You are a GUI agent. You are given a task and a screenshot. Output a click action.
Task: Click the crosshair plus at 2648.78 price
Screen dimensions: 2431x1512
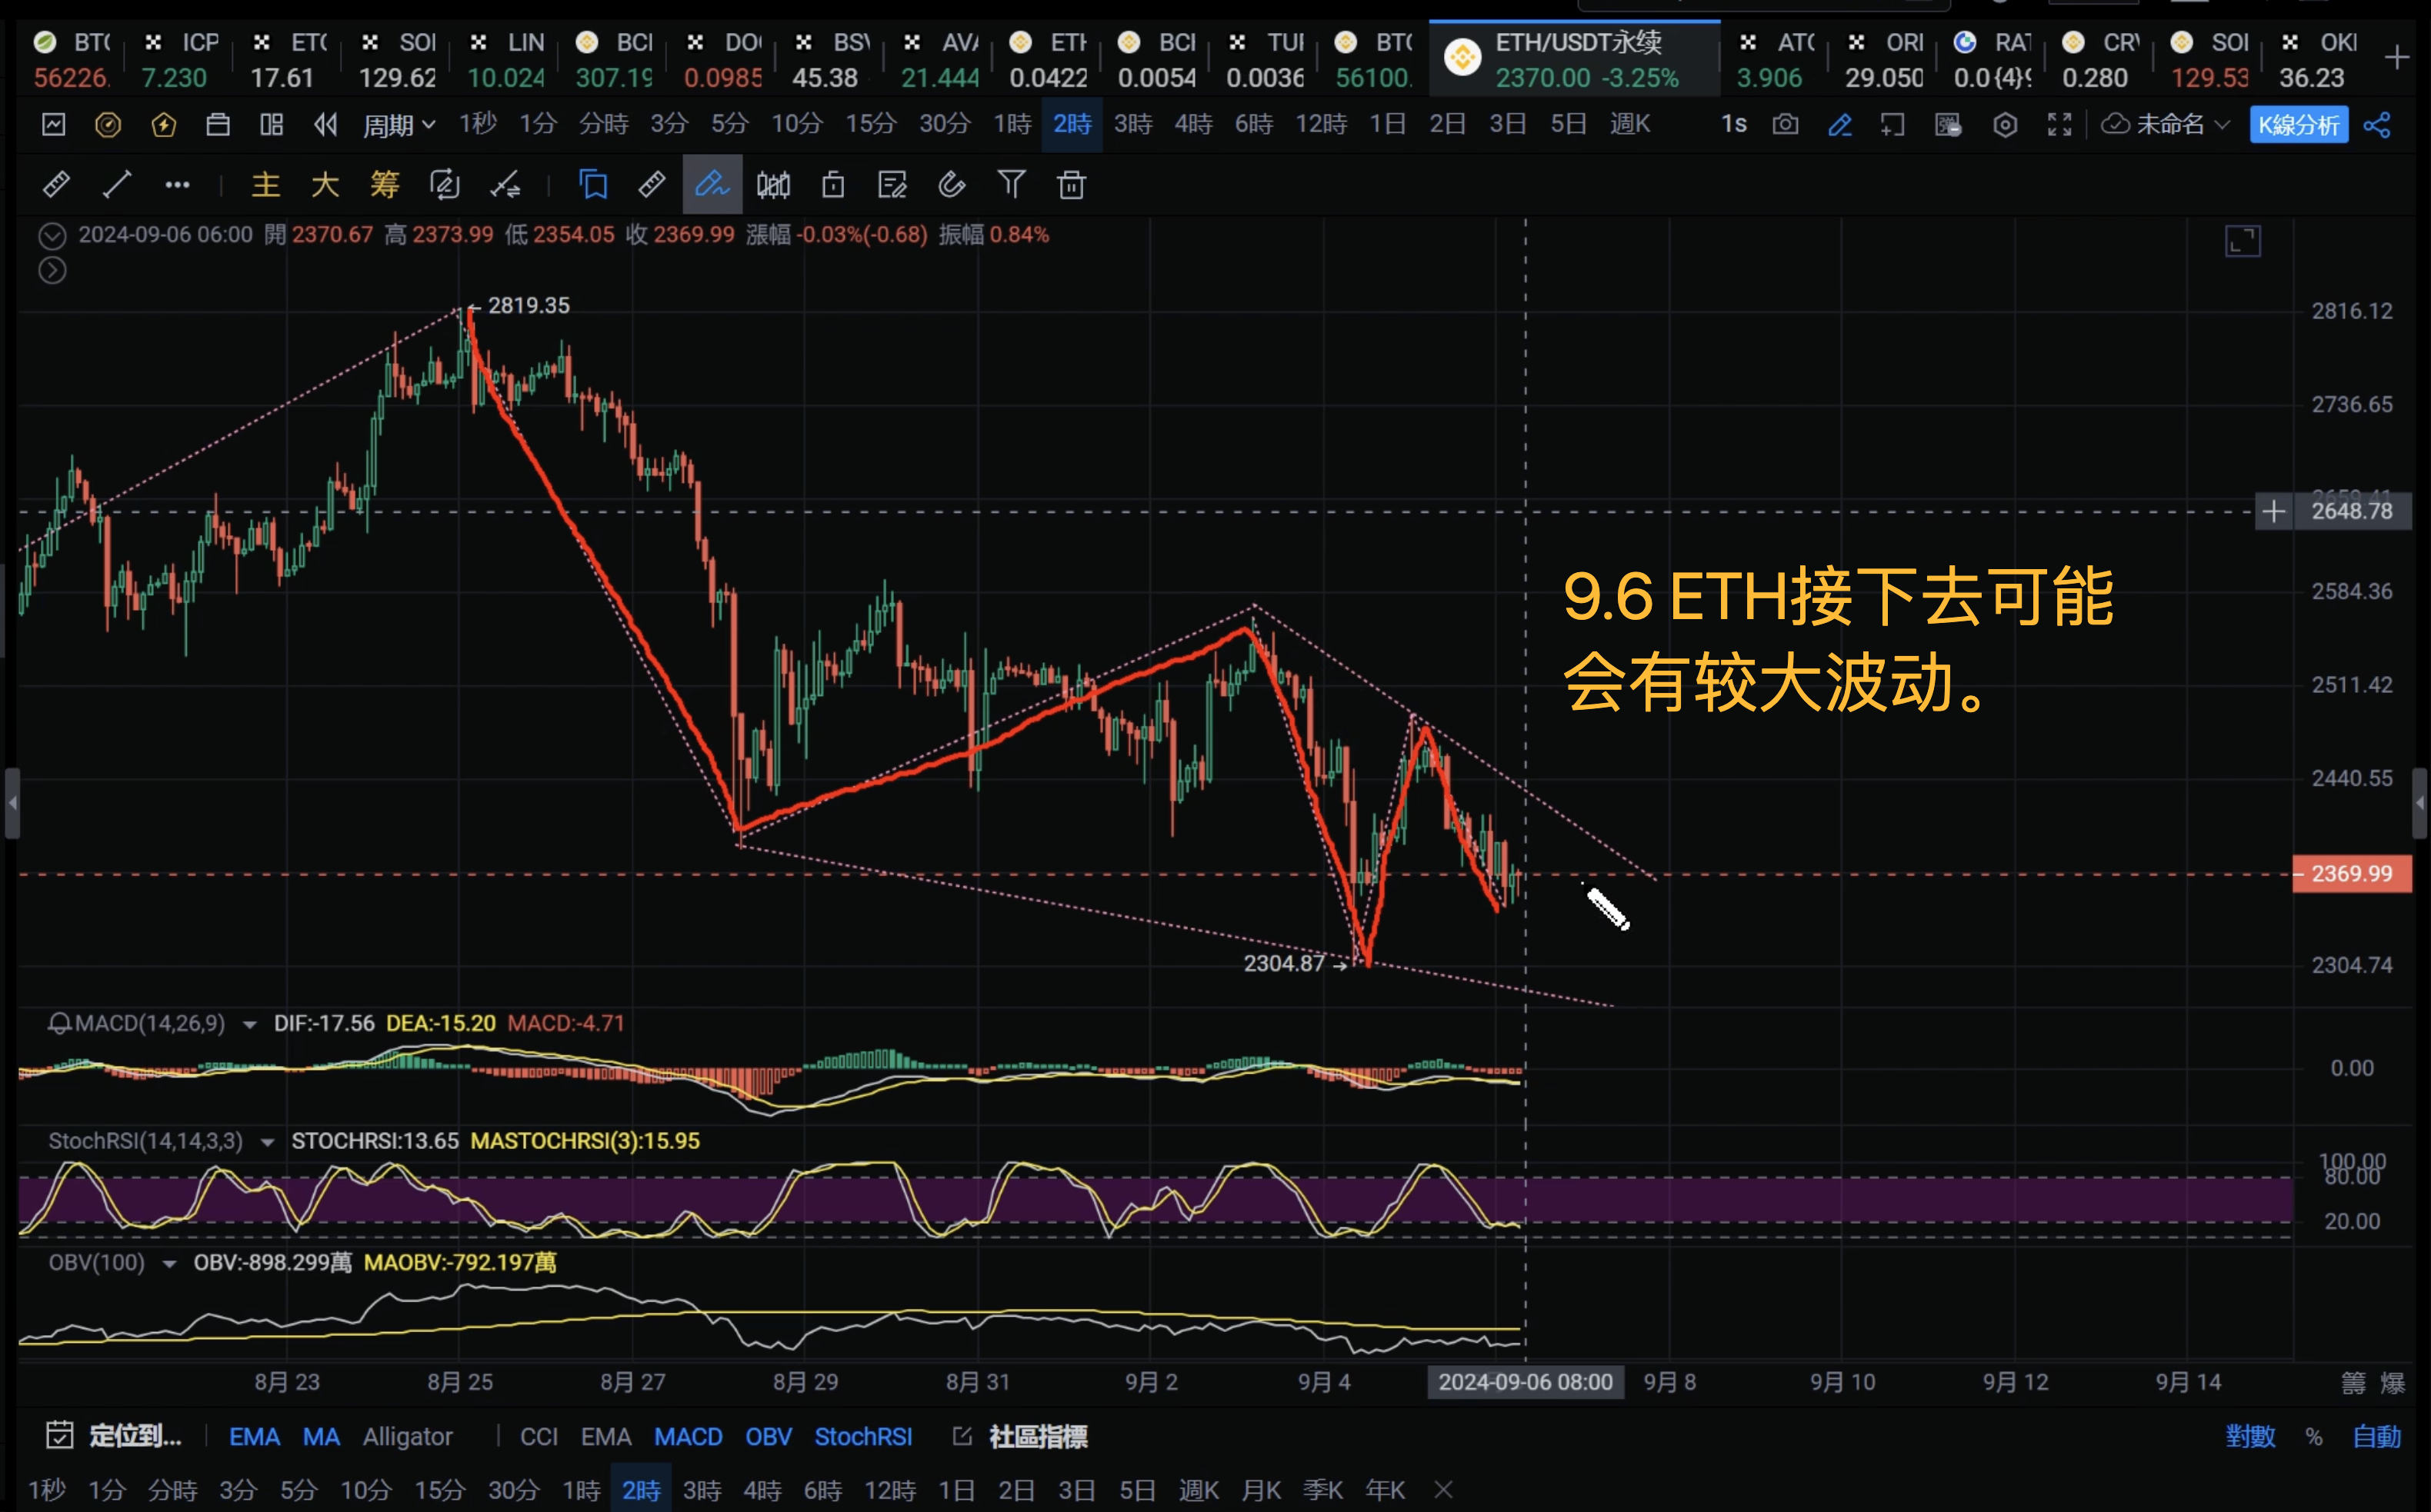[x=2273, y=511]
